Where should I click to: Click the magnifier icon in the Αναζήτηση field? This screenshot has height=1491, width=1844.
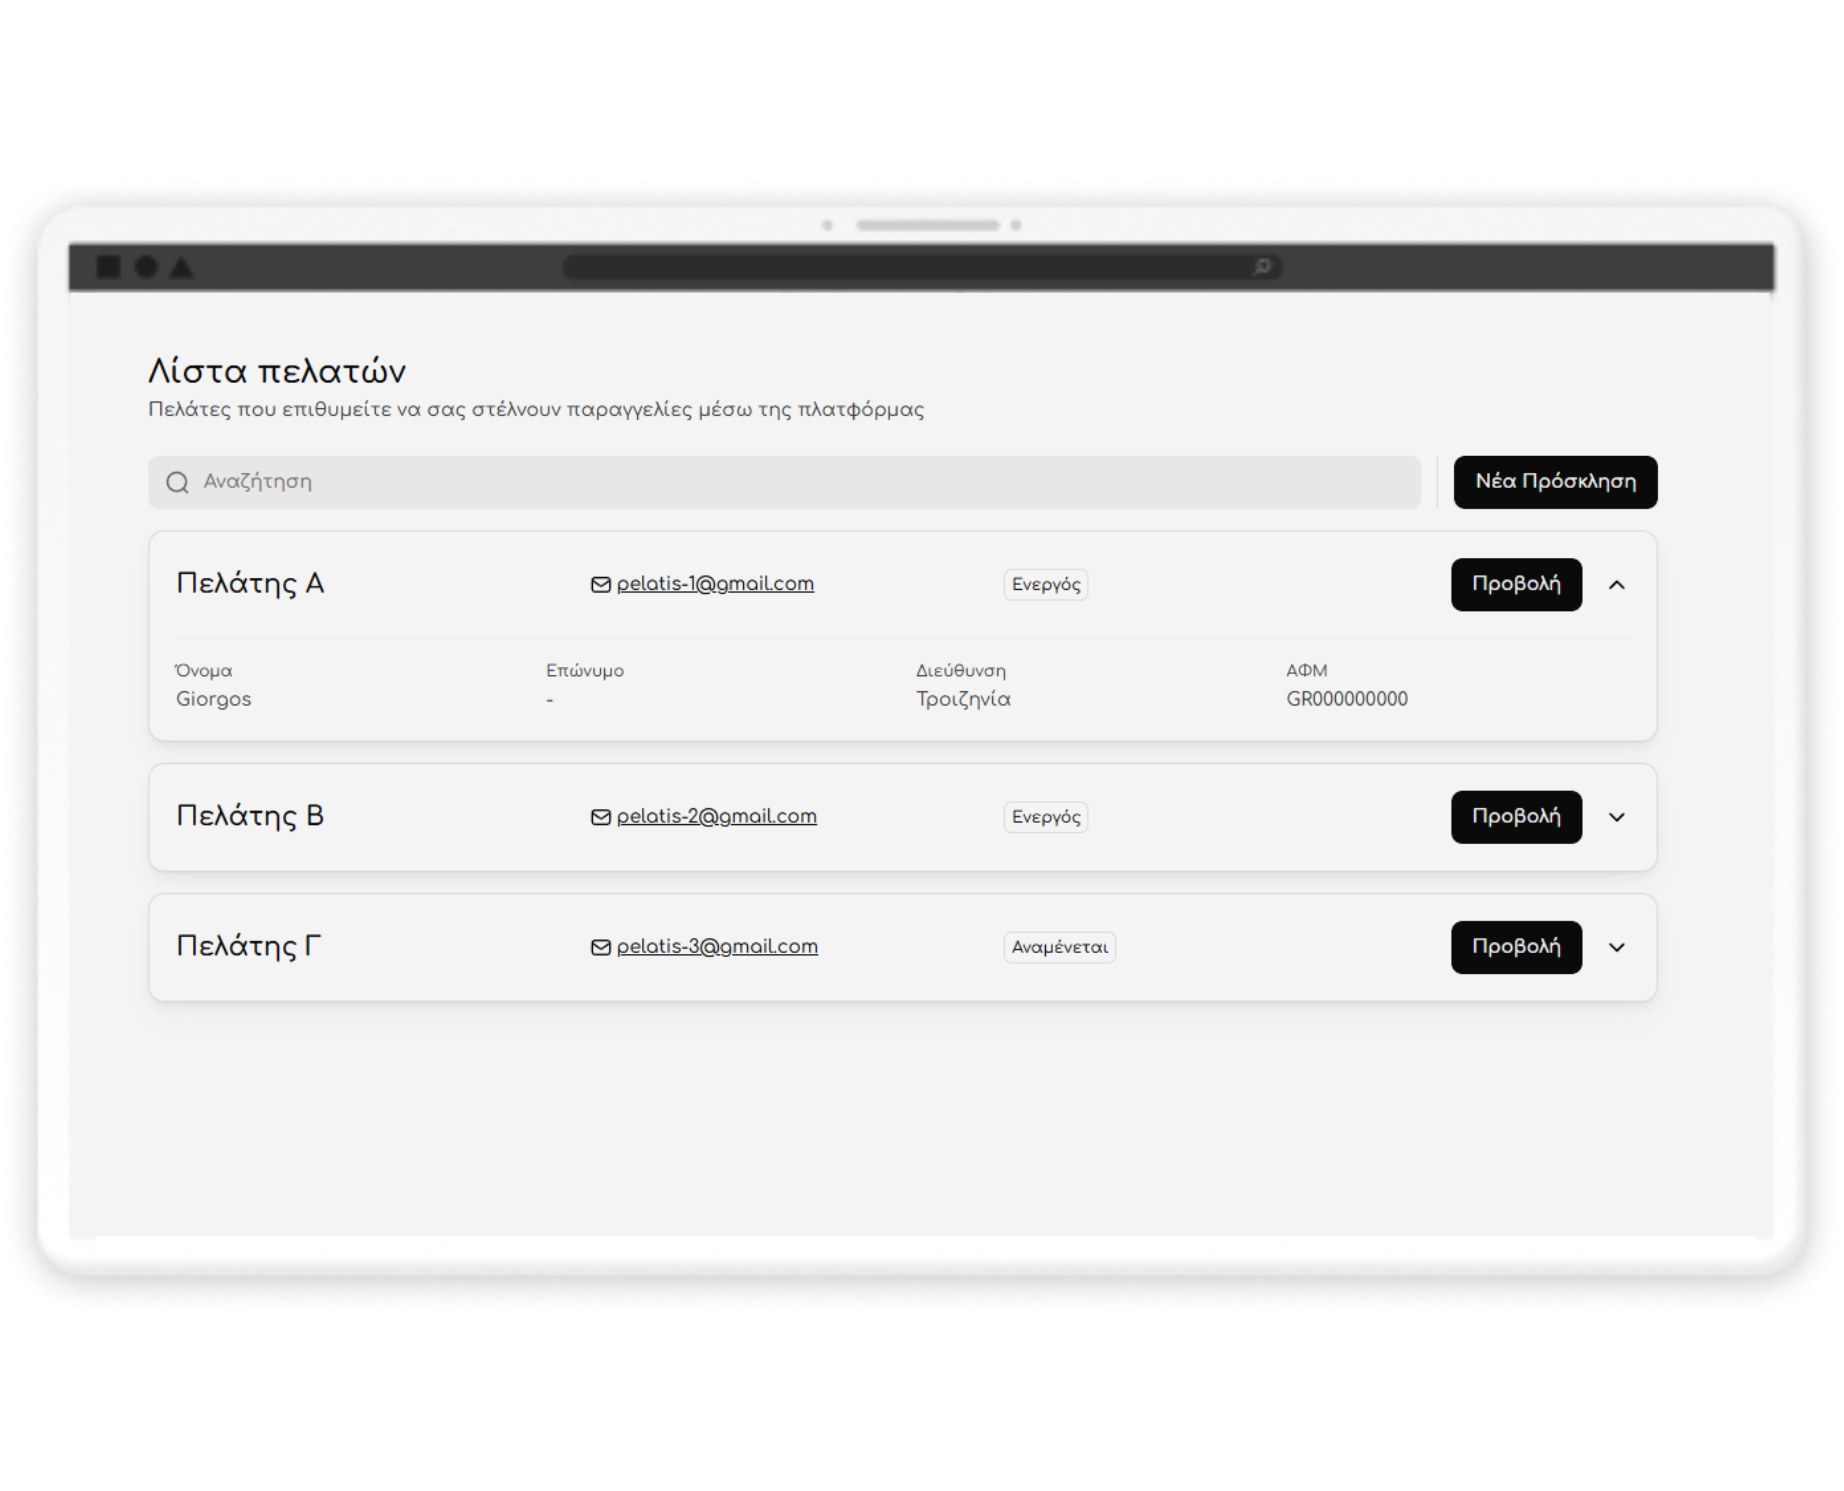[177, 483]
